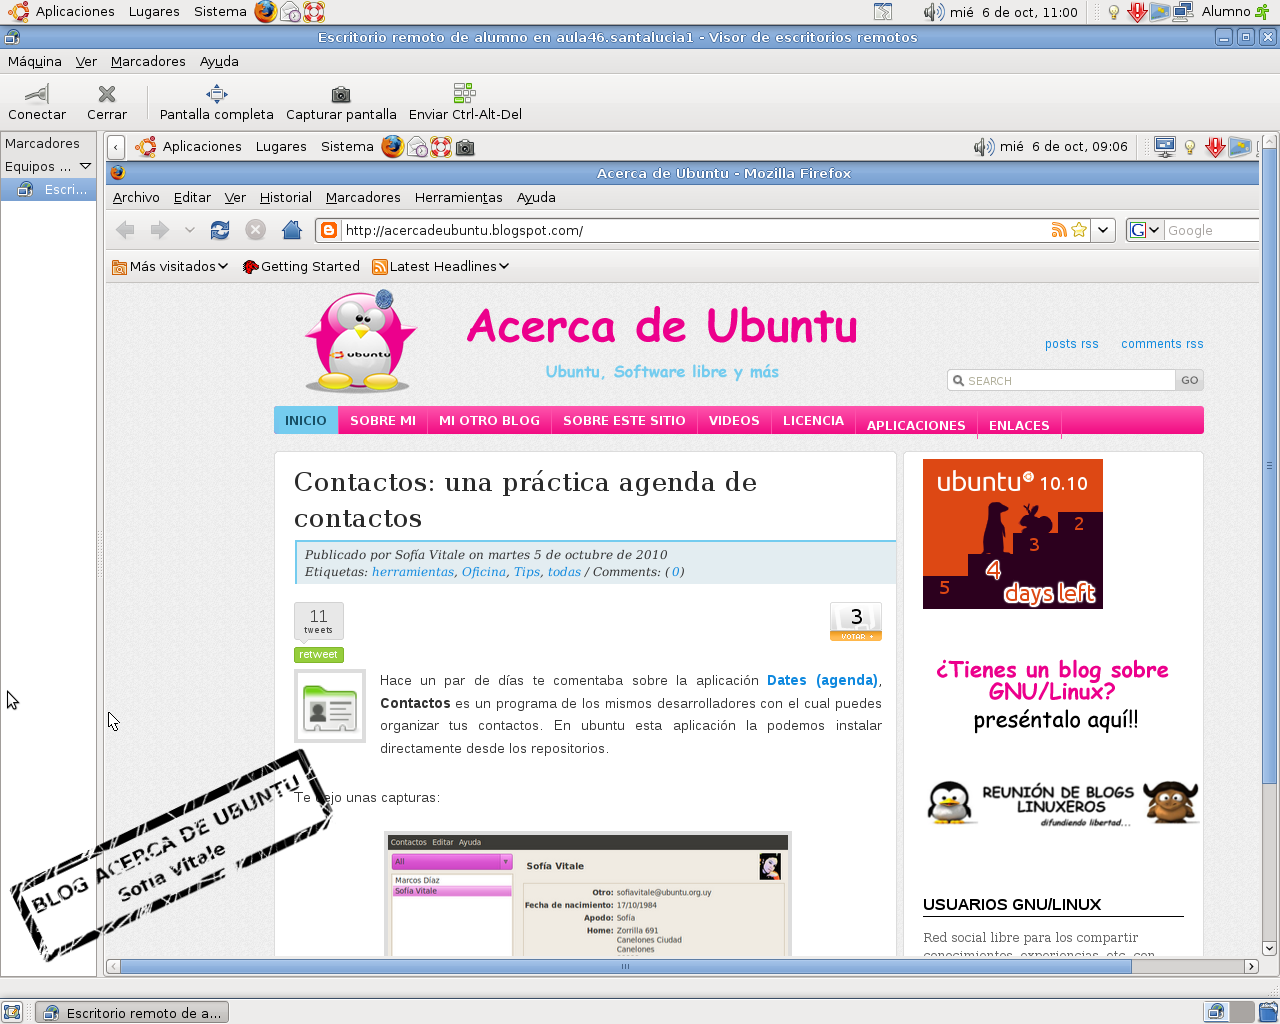The width and height of the screenshot is (1280, 1024).
Task: Click inside the blog SEARCH field
Action: point(1060,379)
